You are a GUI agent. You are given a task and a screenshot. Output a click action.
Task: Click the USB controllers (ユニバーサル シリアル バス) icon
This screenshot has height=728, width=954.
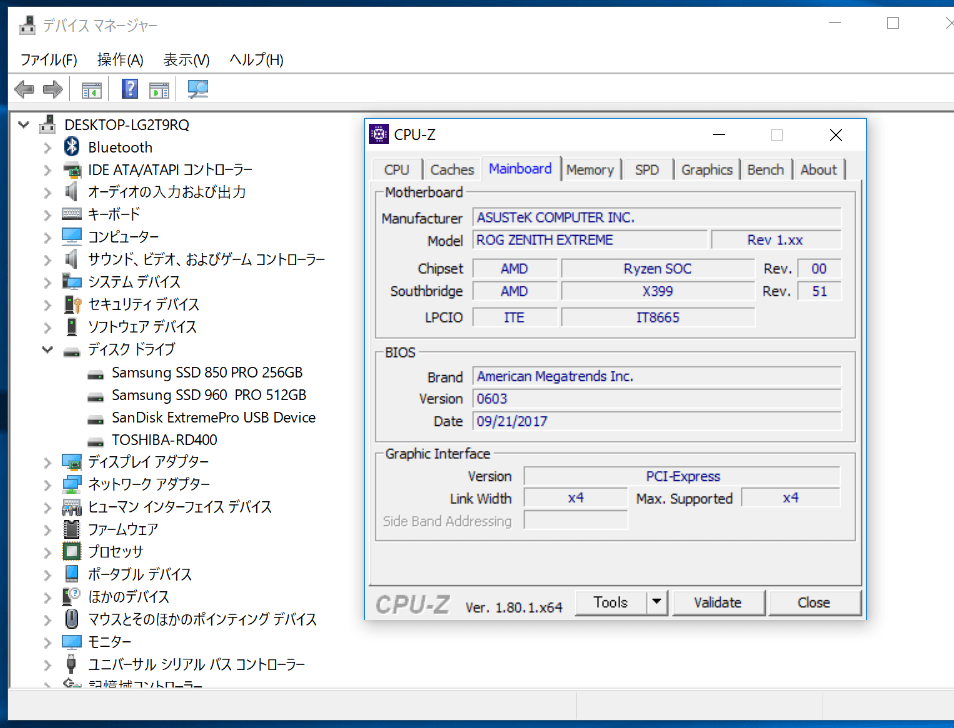[x=71, y=664]
